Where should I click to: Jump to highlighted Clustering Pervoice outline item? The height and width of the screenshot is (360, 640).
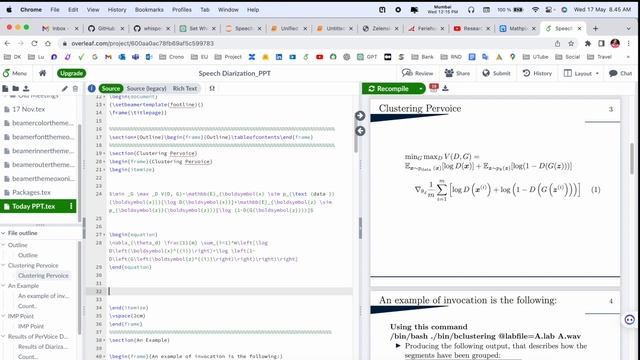click(43, 276)
